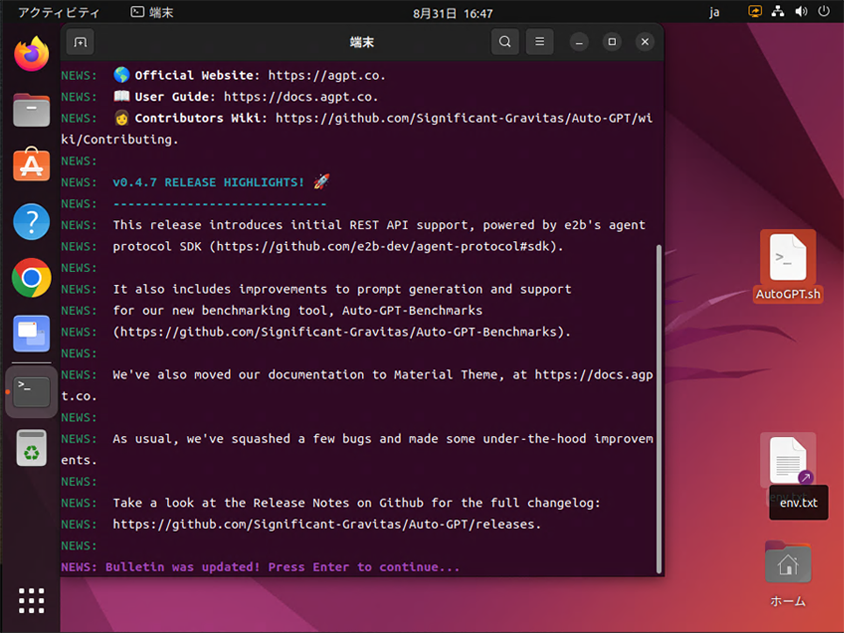Open the Files manager in dock
Viewport: 845px width, 633px height.
[x=32, y=110]
